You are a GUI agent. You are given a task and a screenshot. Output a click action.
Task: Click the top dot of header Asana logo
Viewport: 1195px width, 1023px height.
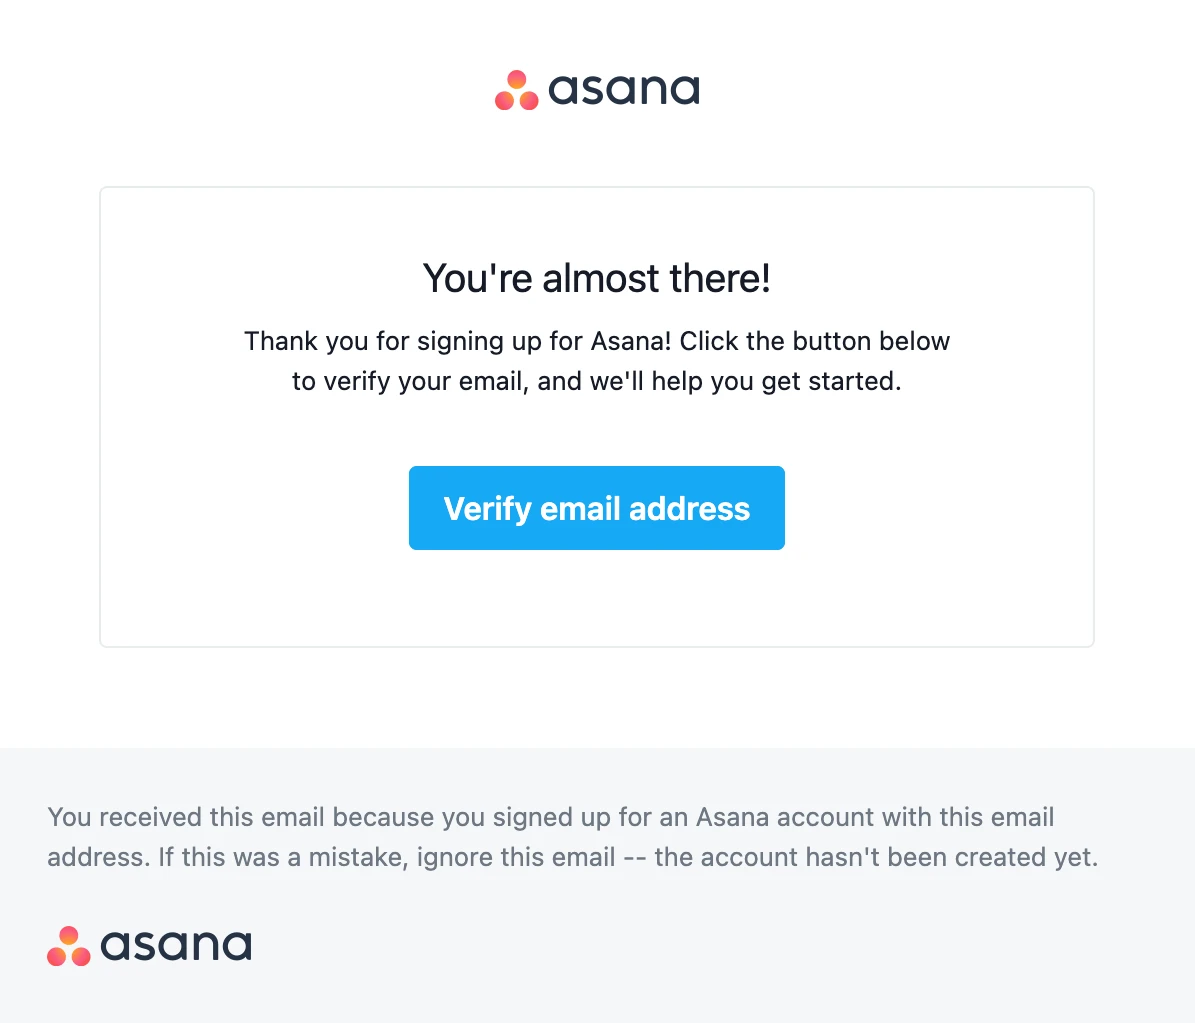coord(517,80)
